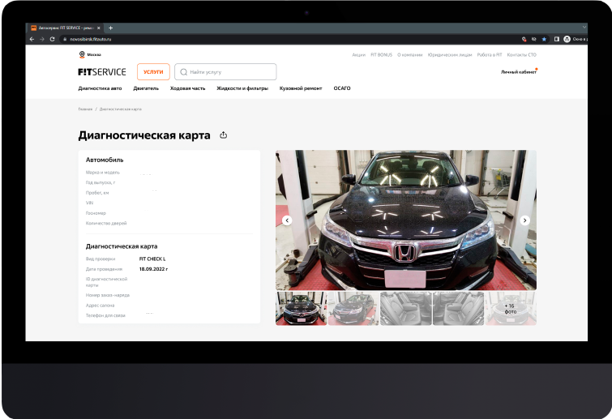Image resolution: width=612 pixels, height=419 pixels.
Task: Open the Контакты СТО top link
Action: coord(522,55)
